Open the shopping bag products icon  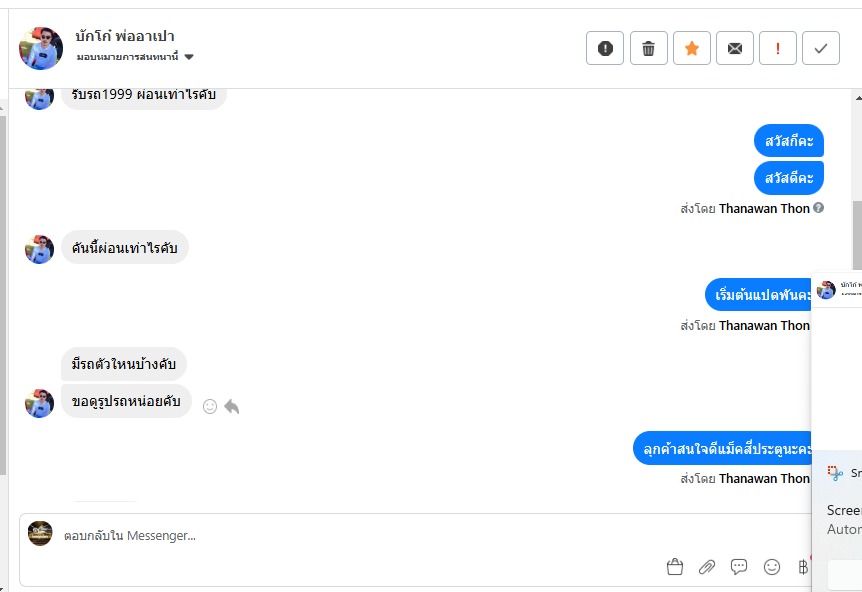click(x=675, y=567)
